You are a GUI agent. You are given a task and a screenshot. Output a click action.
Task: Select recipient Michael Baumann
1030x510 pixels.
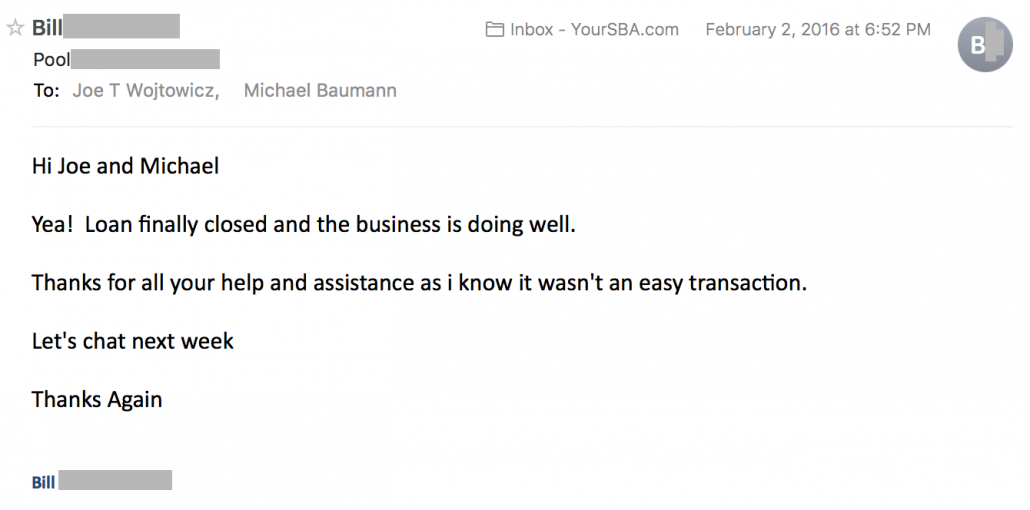(x=320, y=91)
